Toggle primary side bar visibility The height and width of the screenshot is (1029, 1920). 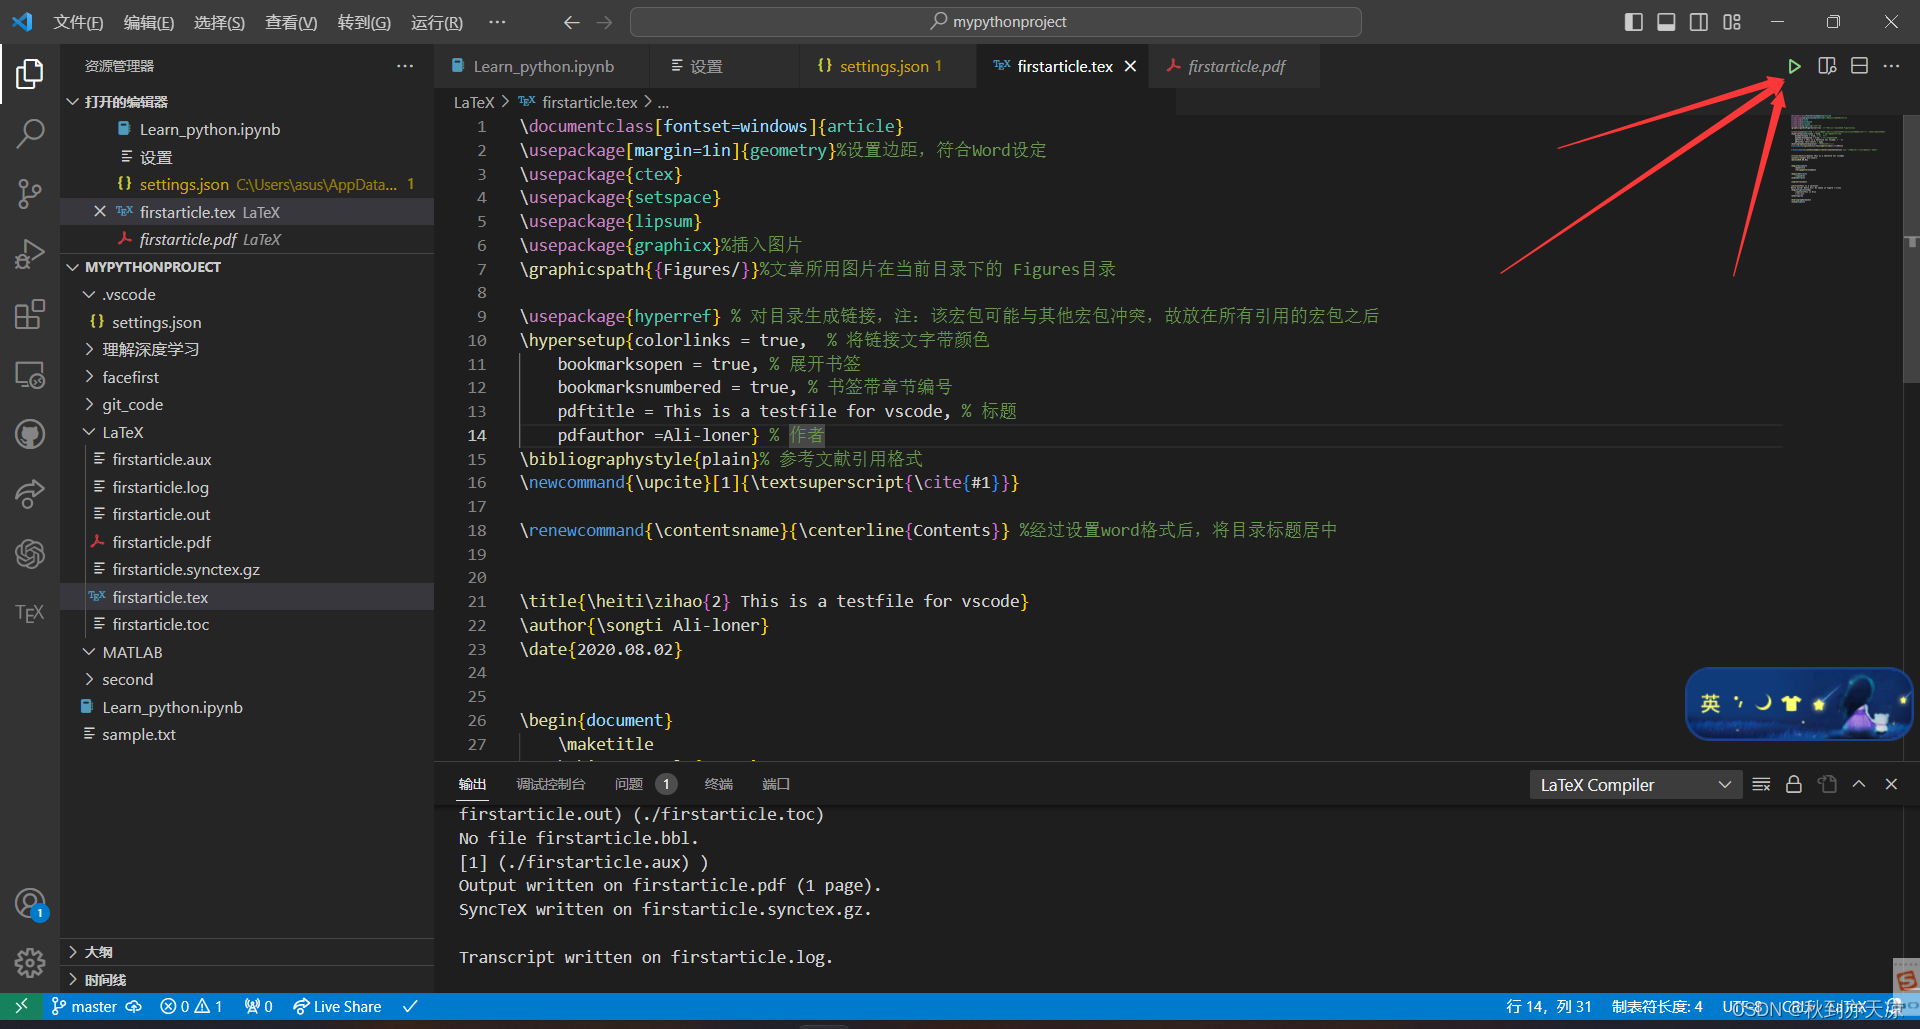[1634, 22]
